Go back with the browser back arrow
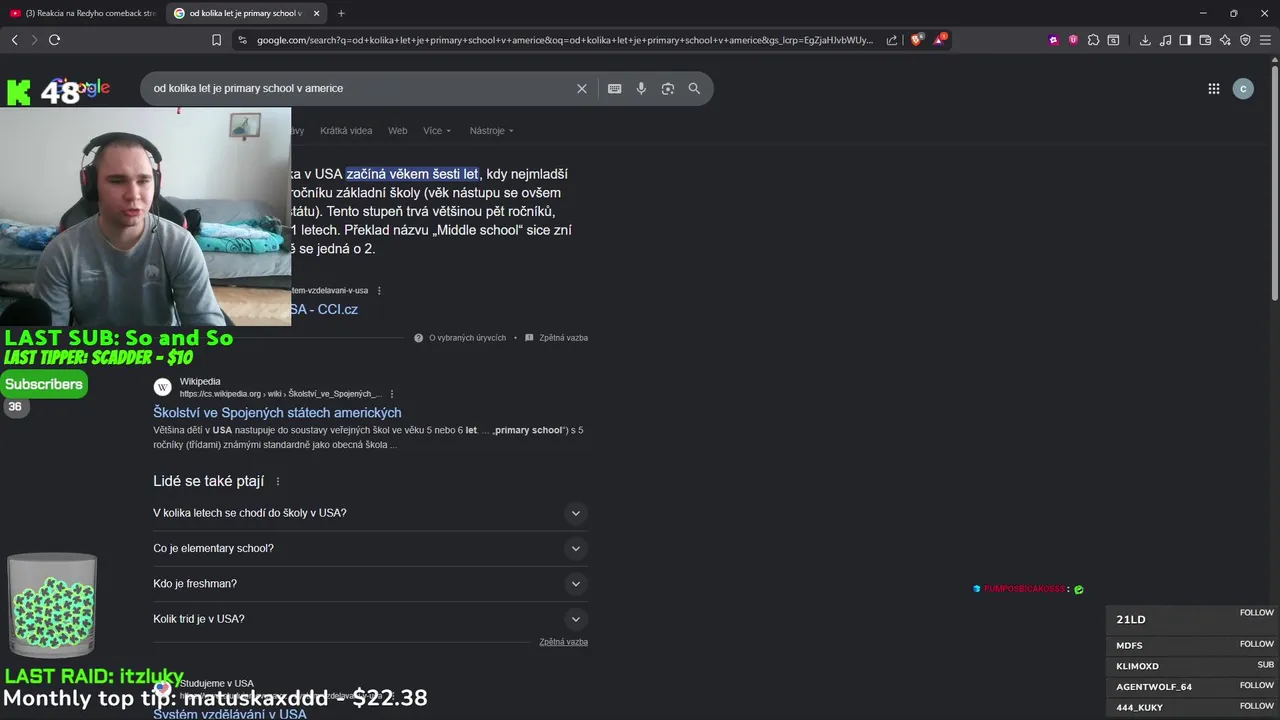1280x720 pixels. pyautogui.click(x=14, y=40)
